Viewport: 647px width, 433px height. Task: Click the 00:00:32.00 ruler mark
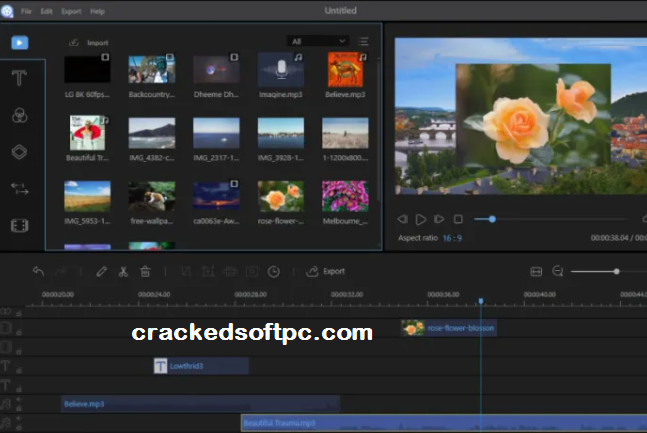point(347,294)
